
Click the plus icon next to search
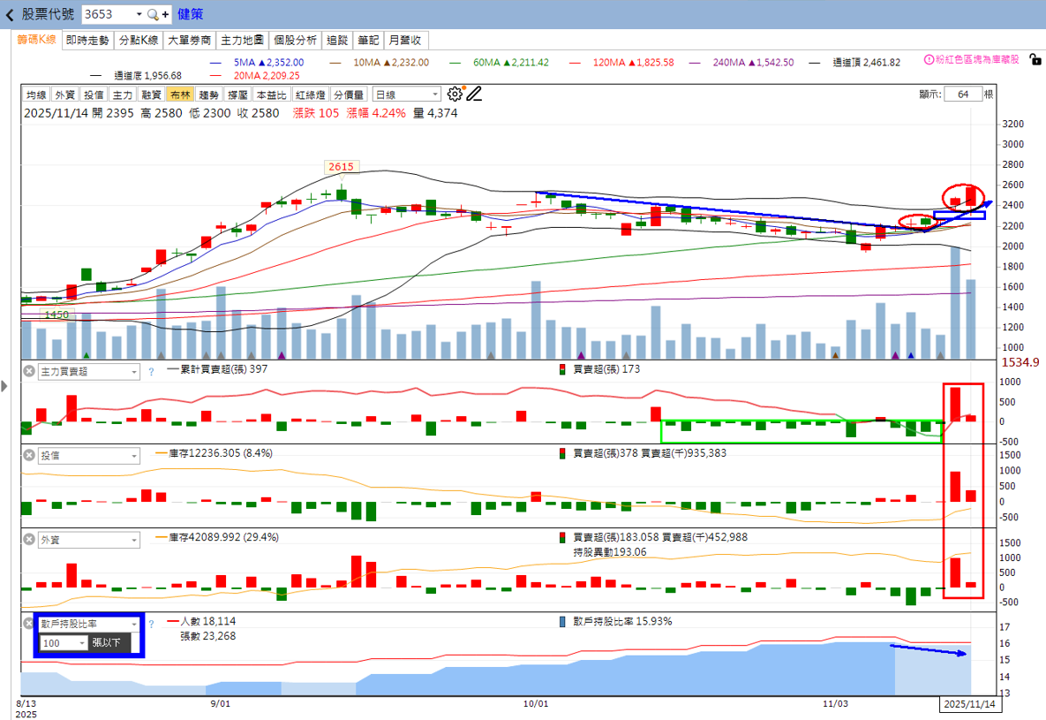[165, 14]
